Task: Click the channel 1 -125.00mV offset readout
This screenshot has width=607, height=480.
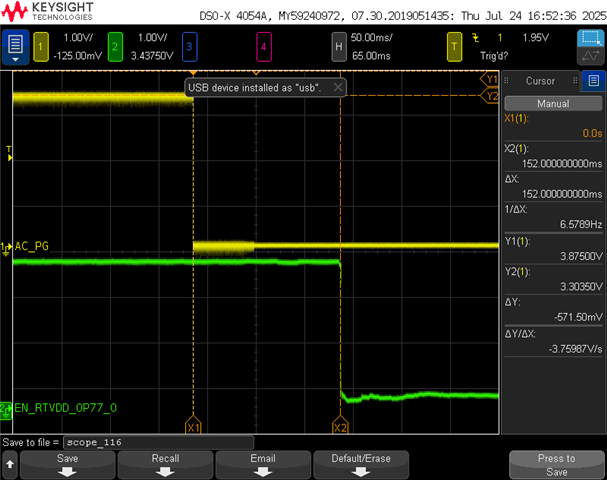Action: [x=77, y=56]
